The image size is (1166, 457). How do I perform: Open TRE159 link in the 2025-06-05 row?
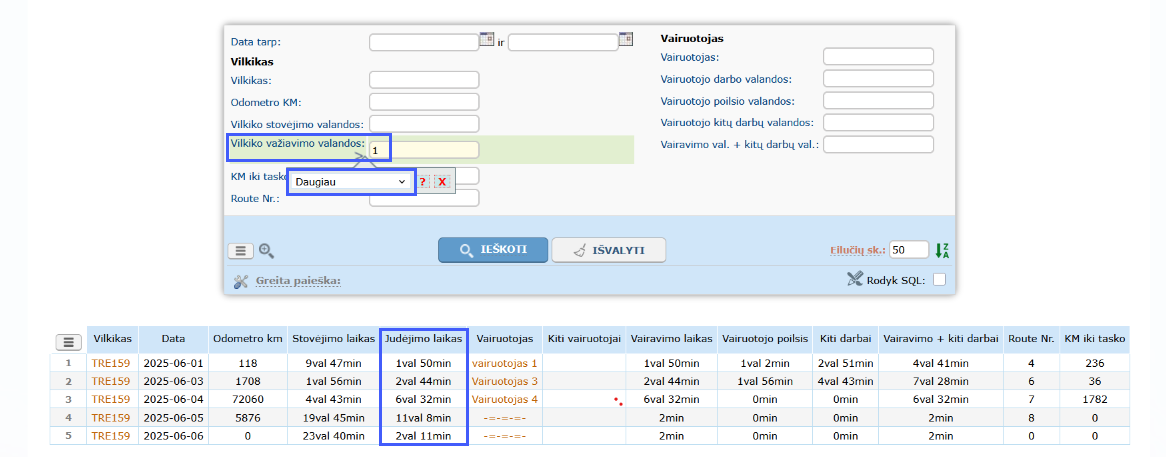[112, 418]
